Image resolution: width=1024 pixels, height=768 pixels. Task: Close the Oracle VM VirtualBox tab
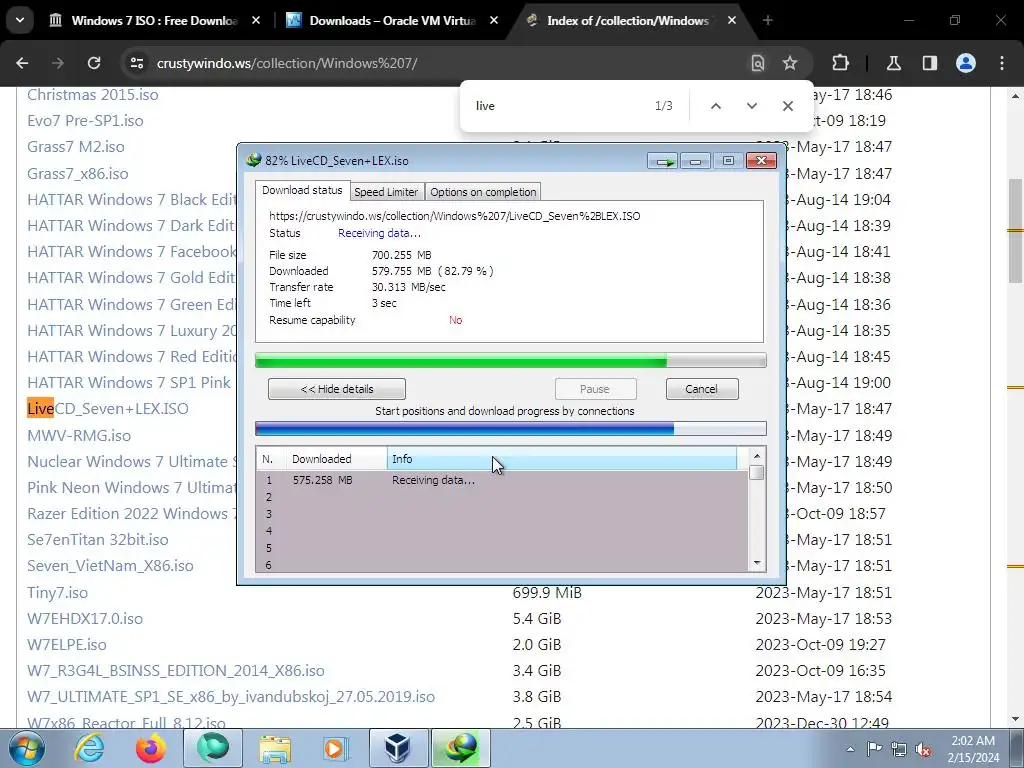click(x=494, y=20)
